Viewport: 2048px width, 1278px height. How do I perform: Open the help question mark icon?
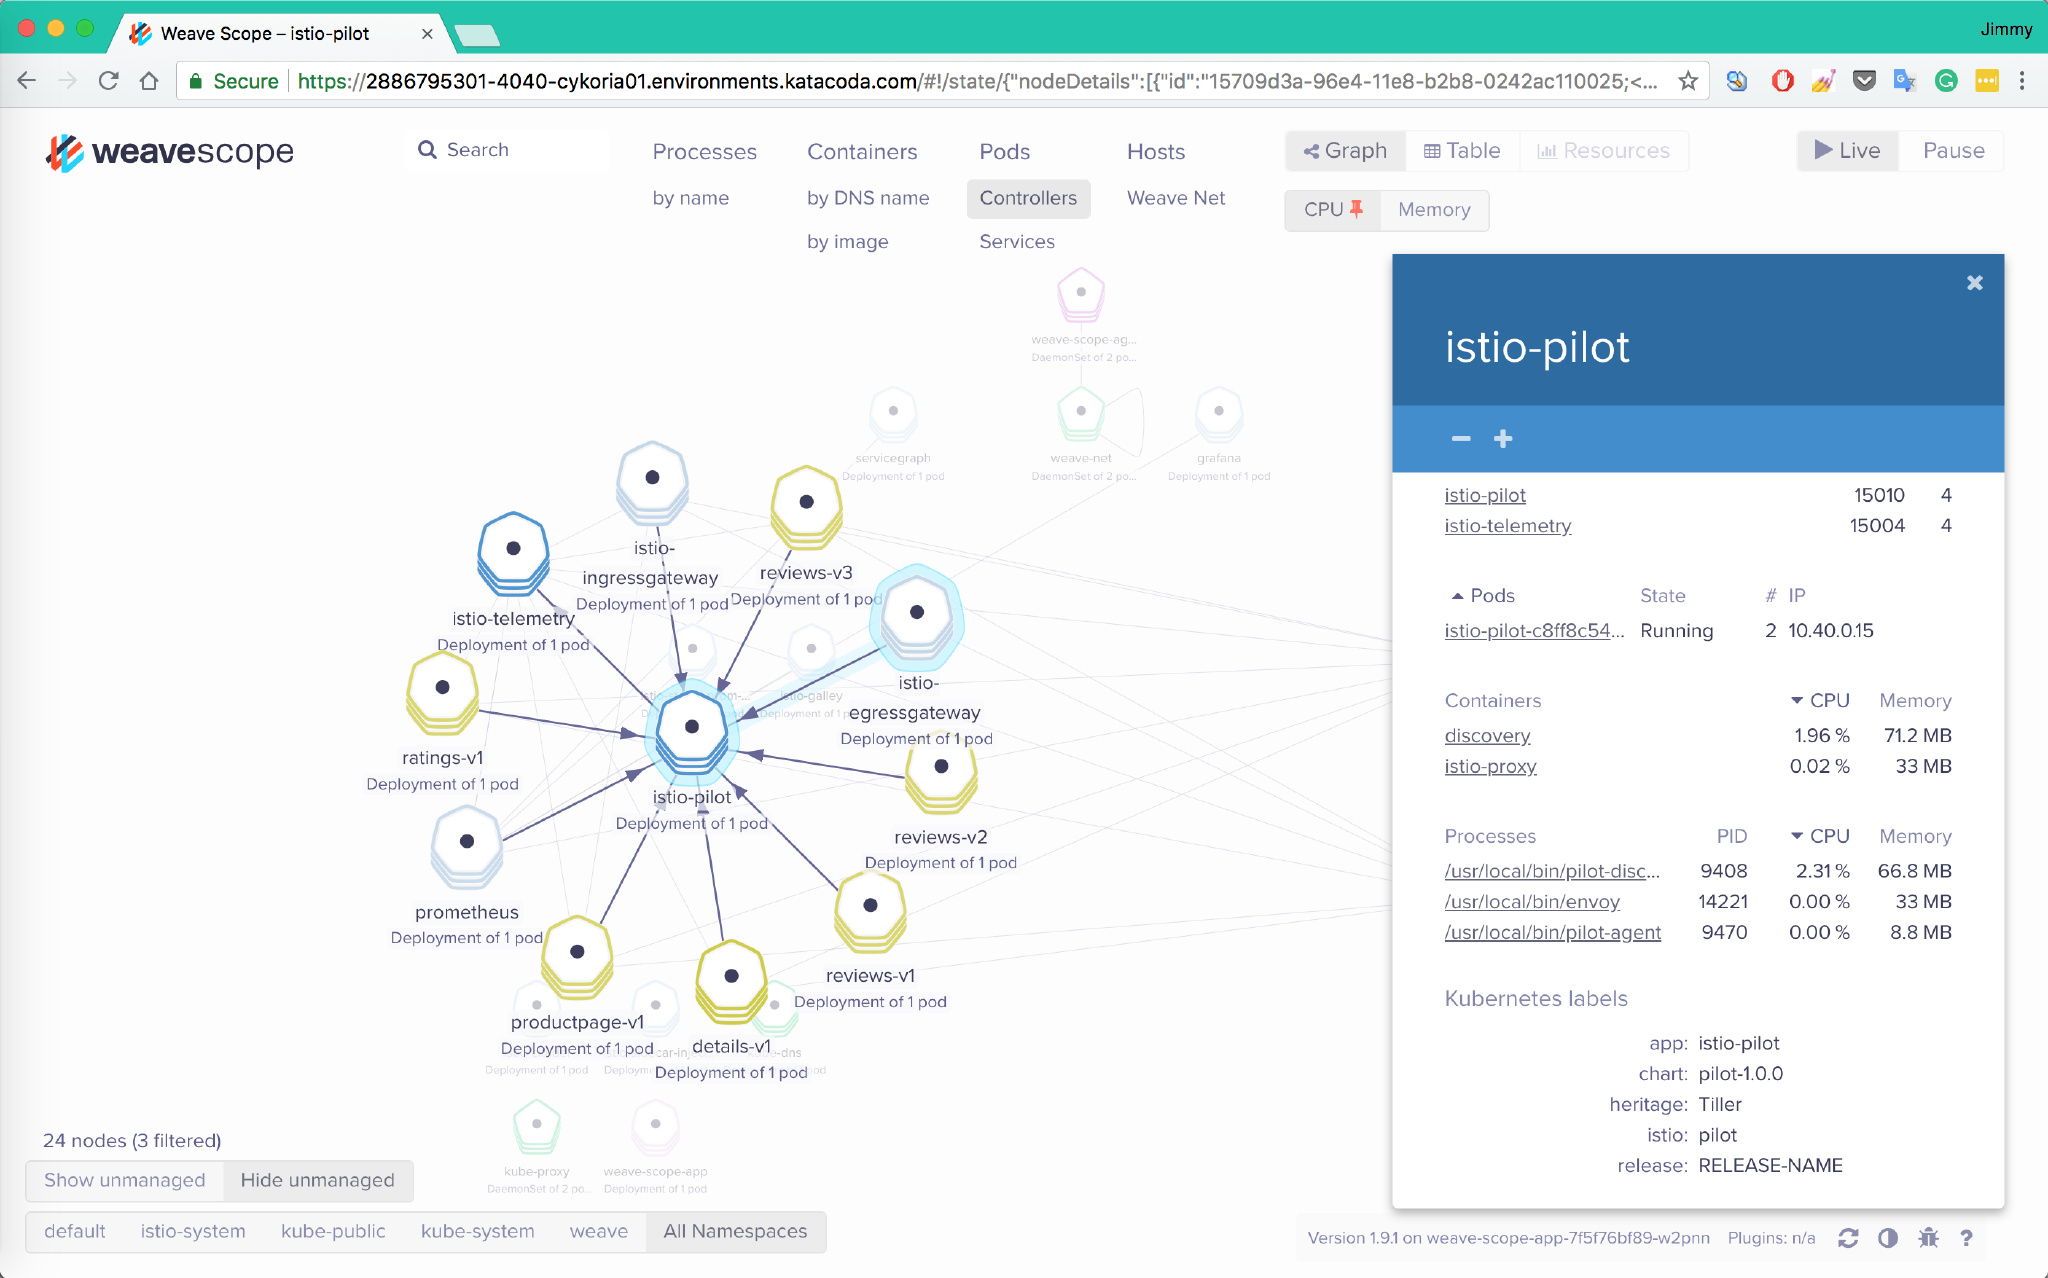(x=1966, y=1238)
